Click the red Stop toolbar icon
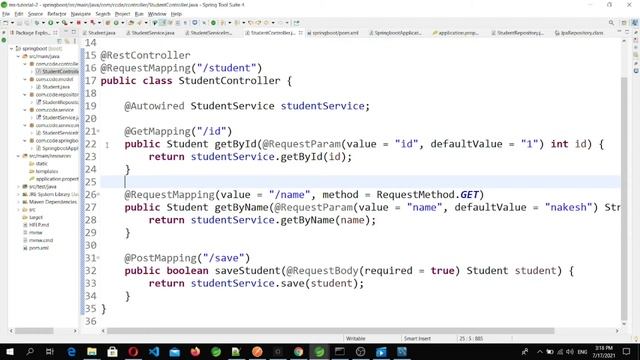 click(x=78, y=23)
